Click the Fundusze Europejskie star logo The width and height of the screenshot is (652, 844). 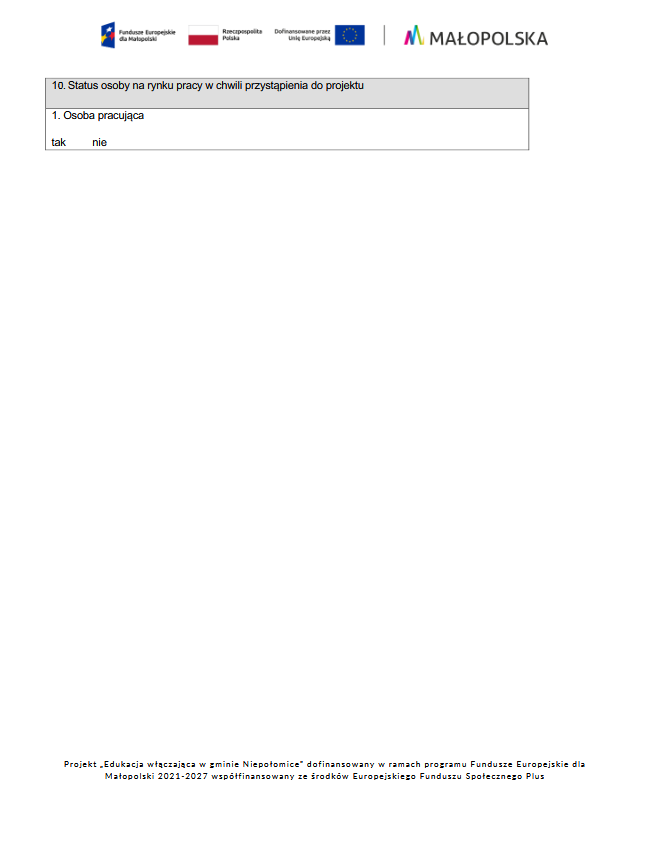[108, 35]
